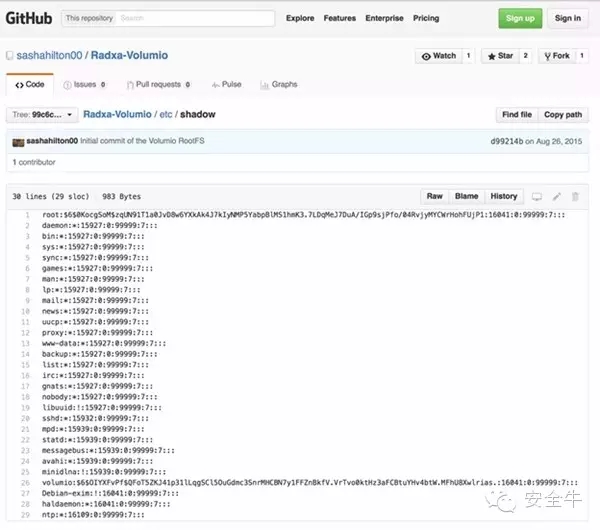Click the Copy path button
The height and width of the screenshot is (530, 600).
coord(563,115)
